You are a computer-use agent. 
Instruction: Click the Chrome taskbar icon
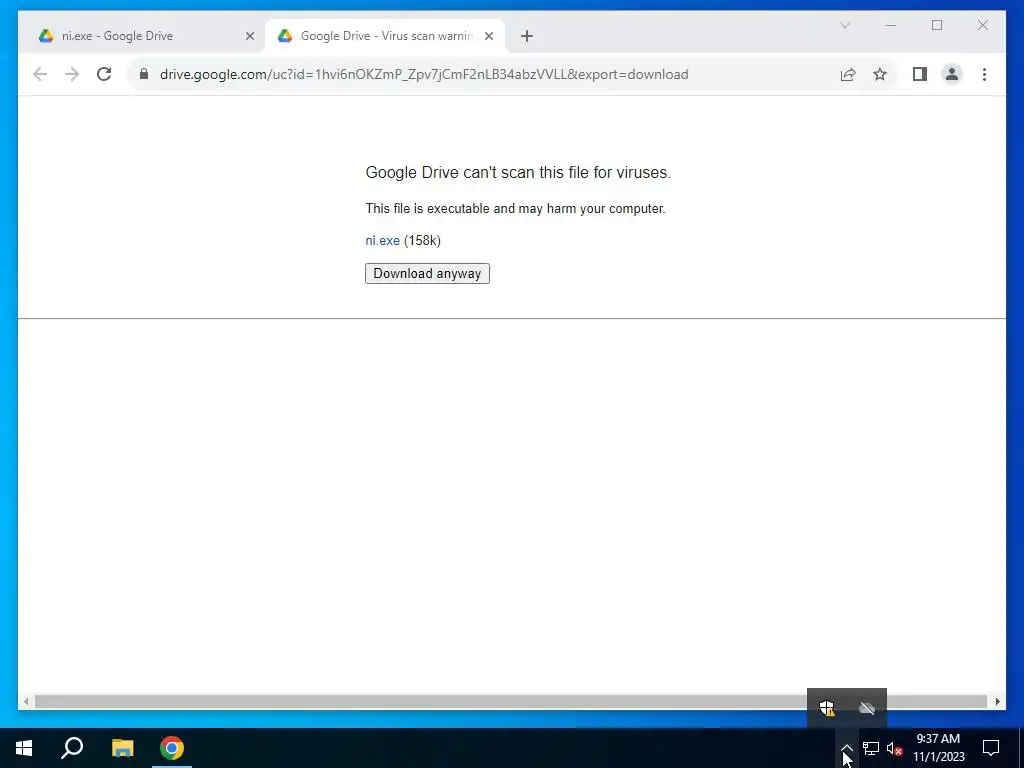click(x=172, y=748)
